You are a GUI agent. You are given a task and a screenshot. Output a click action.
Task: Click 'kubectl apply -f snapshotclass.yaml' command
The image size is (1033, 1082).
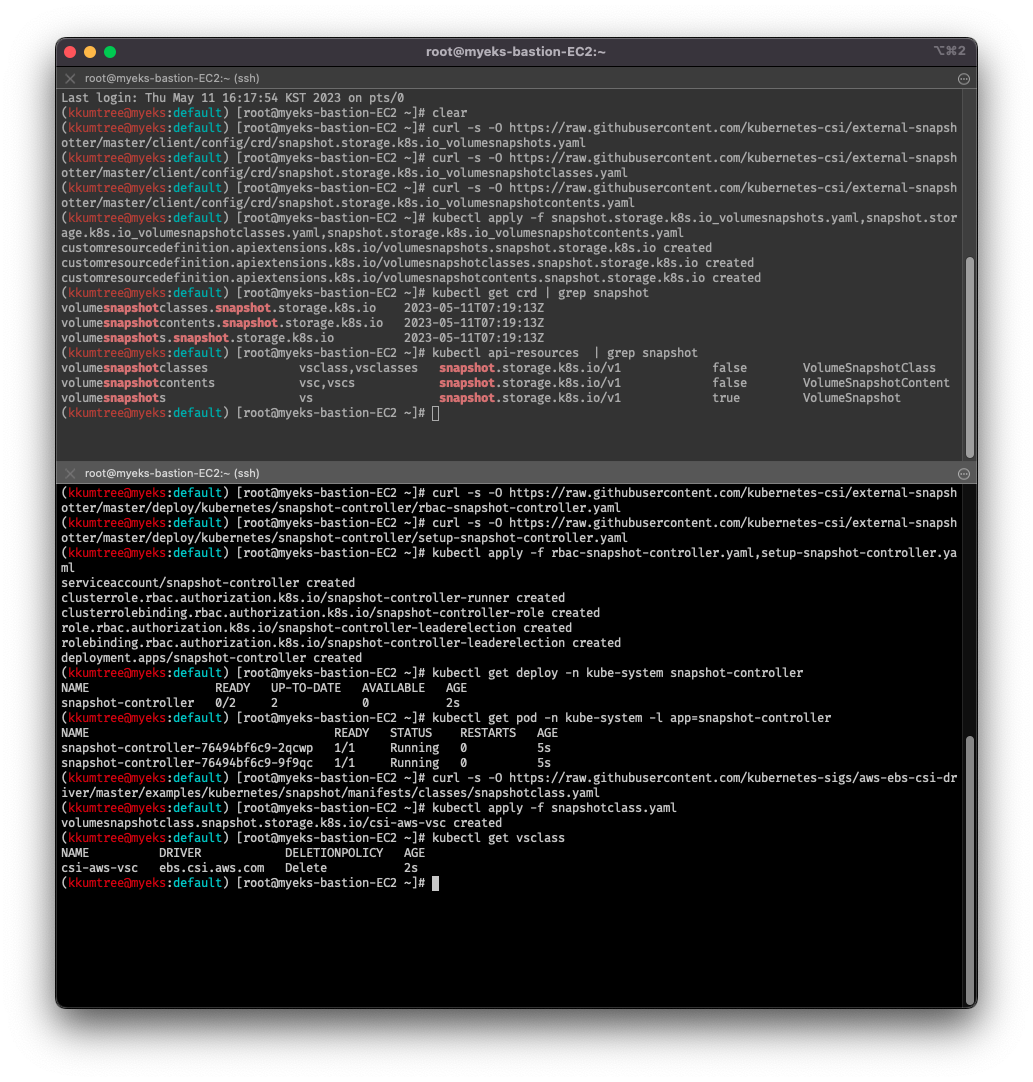[x=554, y=808]
